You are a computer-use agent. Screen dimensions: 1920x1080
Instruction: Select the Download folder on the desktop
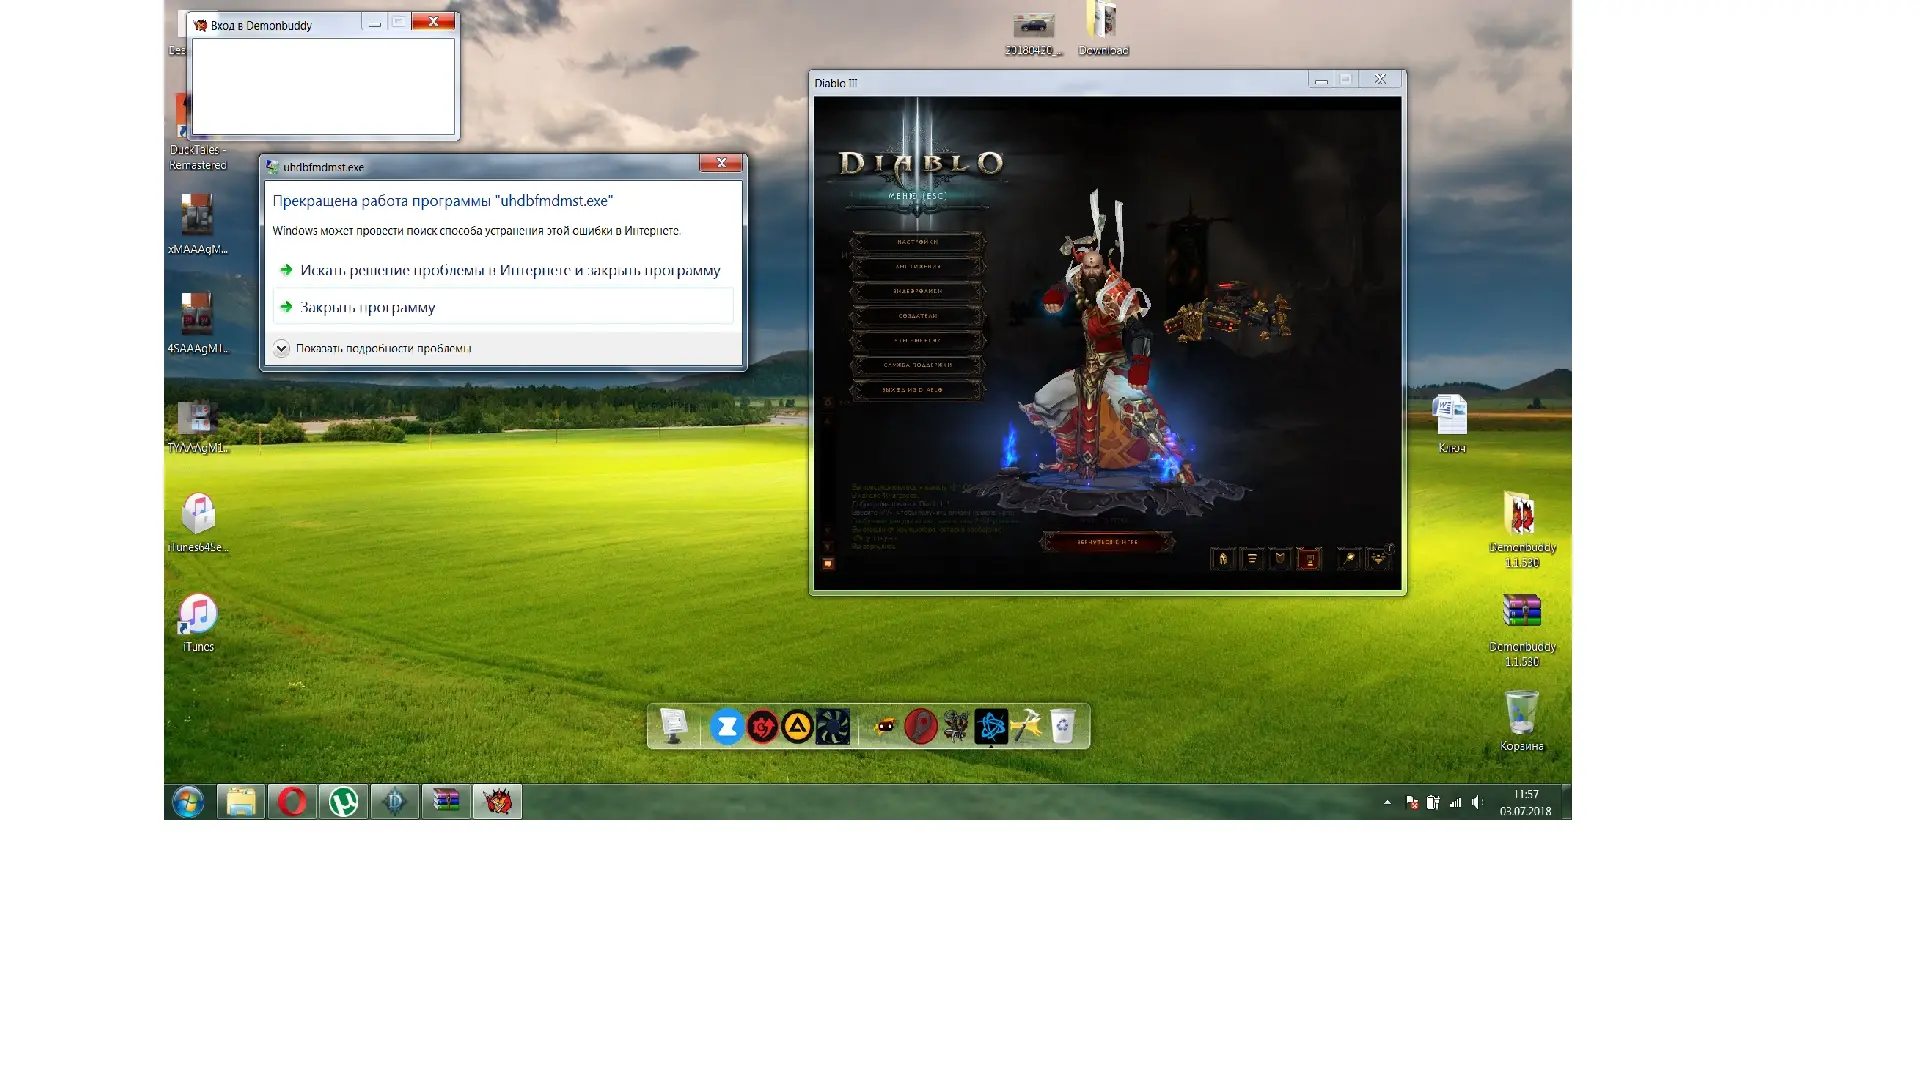point(1102,29)
